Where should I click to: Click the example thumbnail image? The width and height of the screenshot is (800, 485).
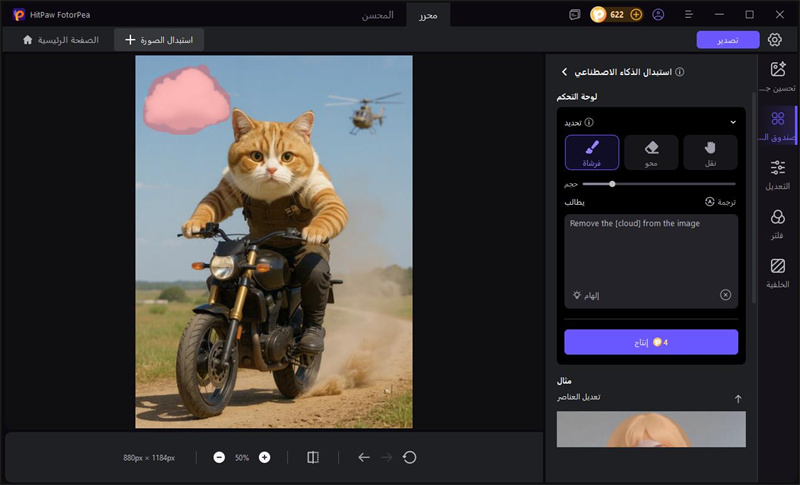click(651, 429)
